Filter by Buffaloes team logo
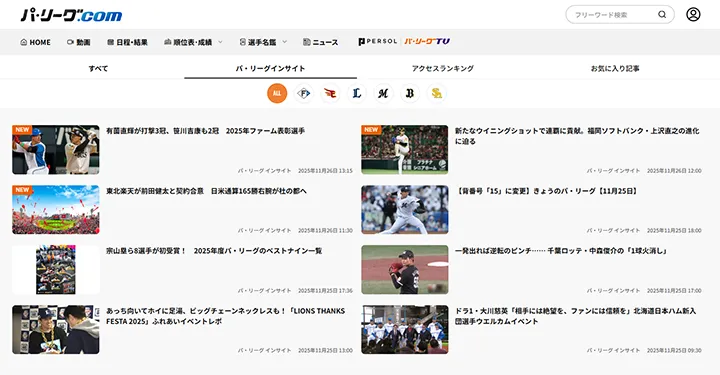The image size is (720, 375). coord(410,93)
